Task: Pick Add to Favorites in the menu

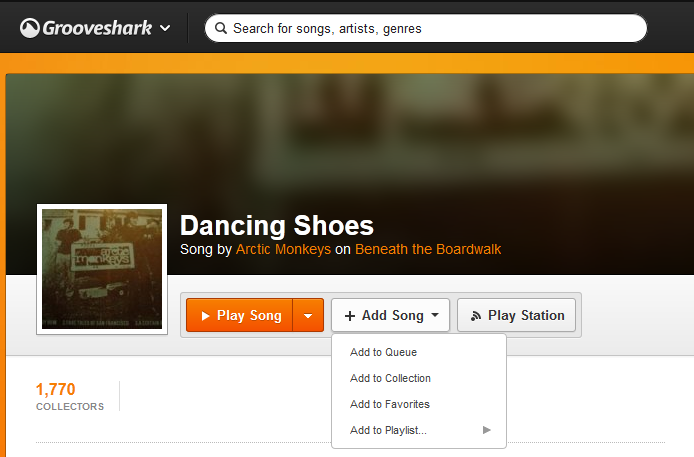Action: (389, 404)
